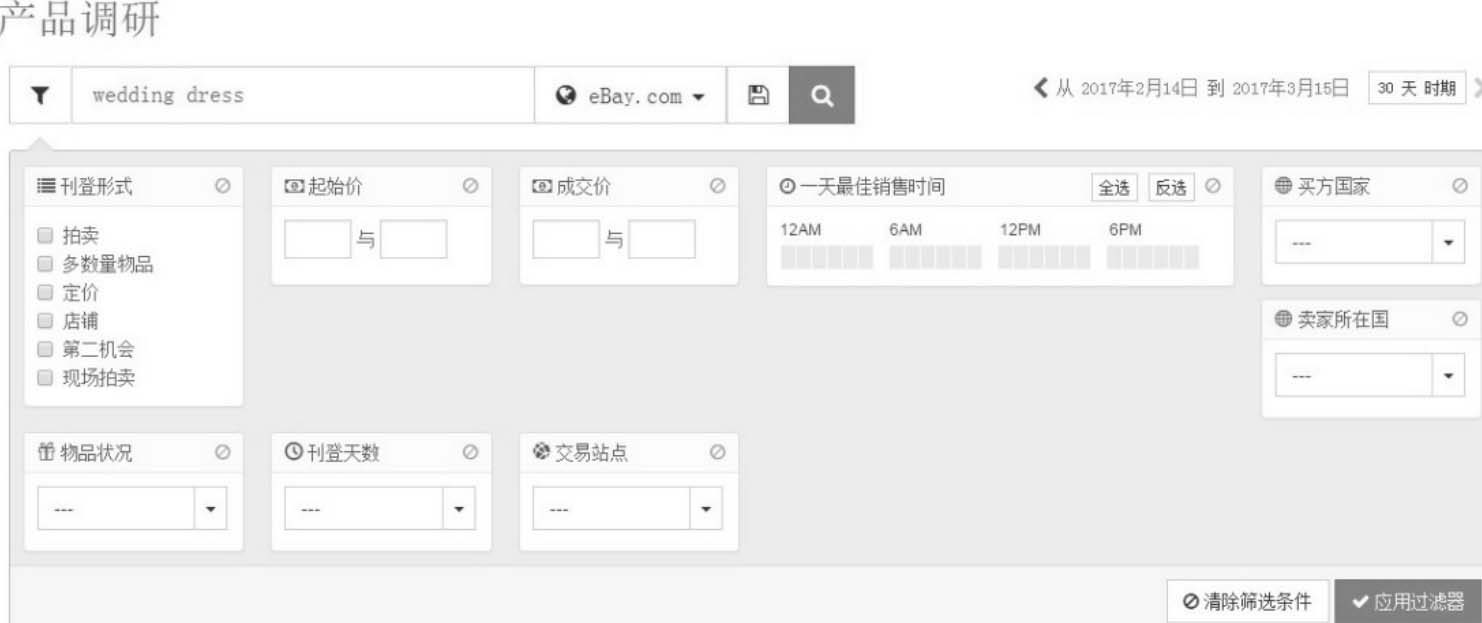This screenshot has height=623, width=1482.
Task: Click the 30 天 时期 button
Action: coord(1417,88)
